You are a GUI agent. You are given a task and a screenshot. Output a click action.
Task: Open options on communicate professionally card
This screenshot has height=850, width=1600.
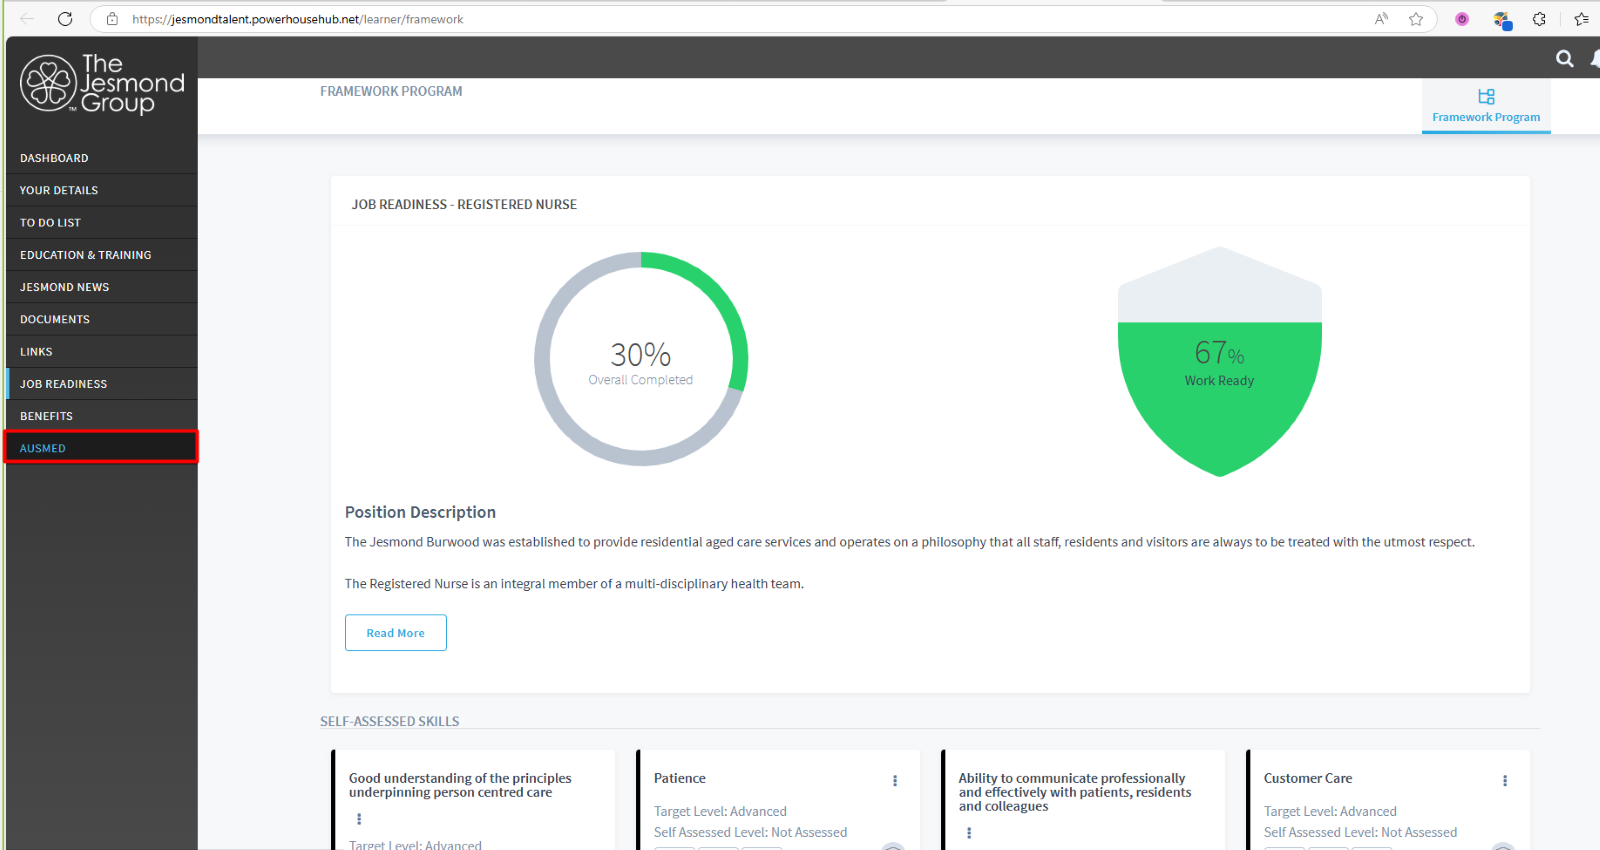[x=969, y=833]
